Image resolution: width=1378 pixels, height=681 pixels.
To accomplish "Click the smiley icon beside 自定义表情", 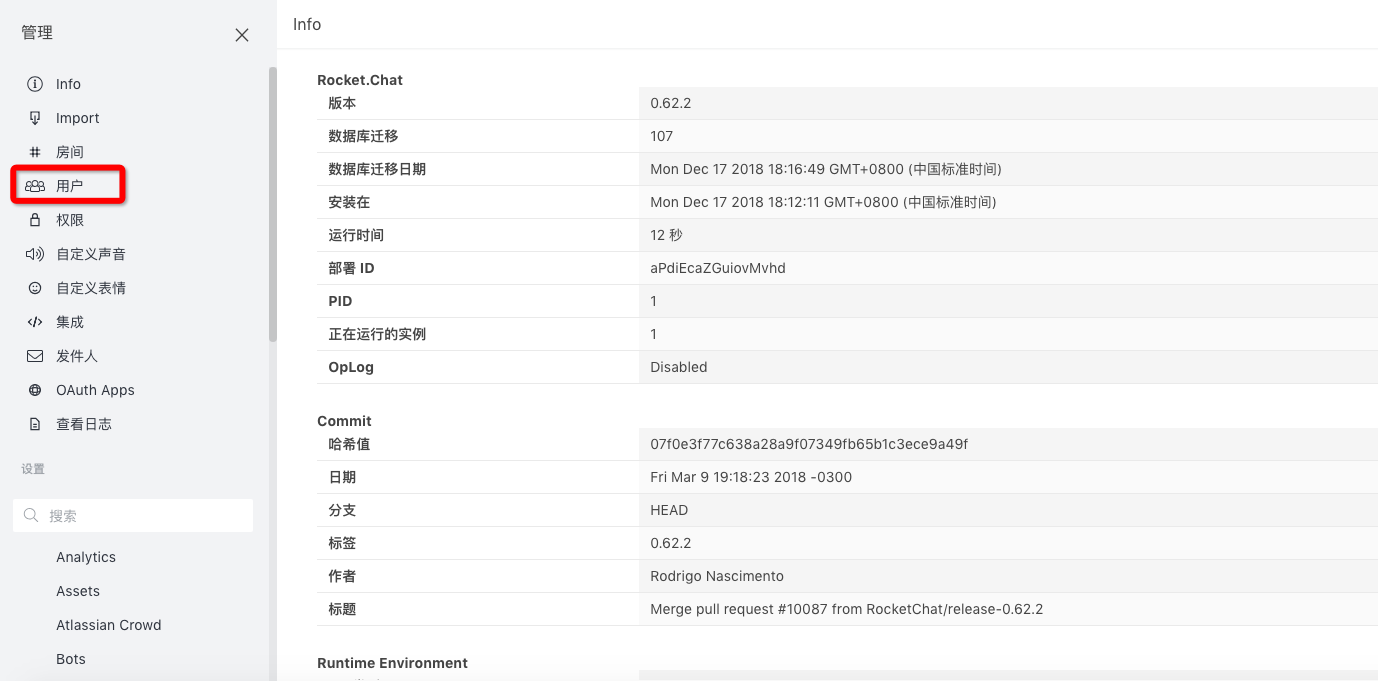I will click(35, 288).
